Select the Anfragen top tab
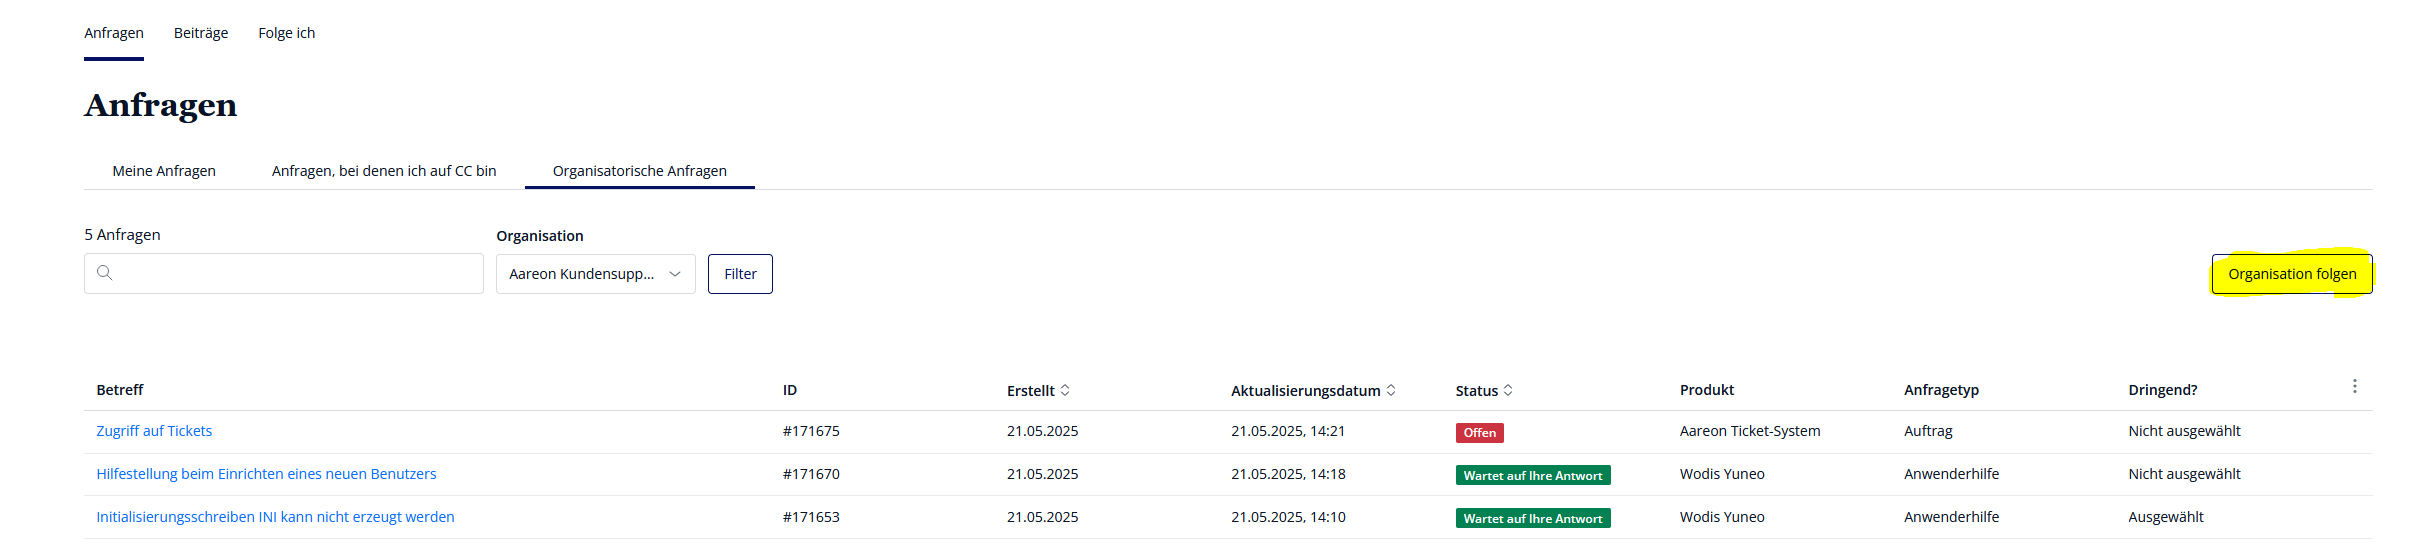This screenshot has height=545, width=2426. coord(114,33)
